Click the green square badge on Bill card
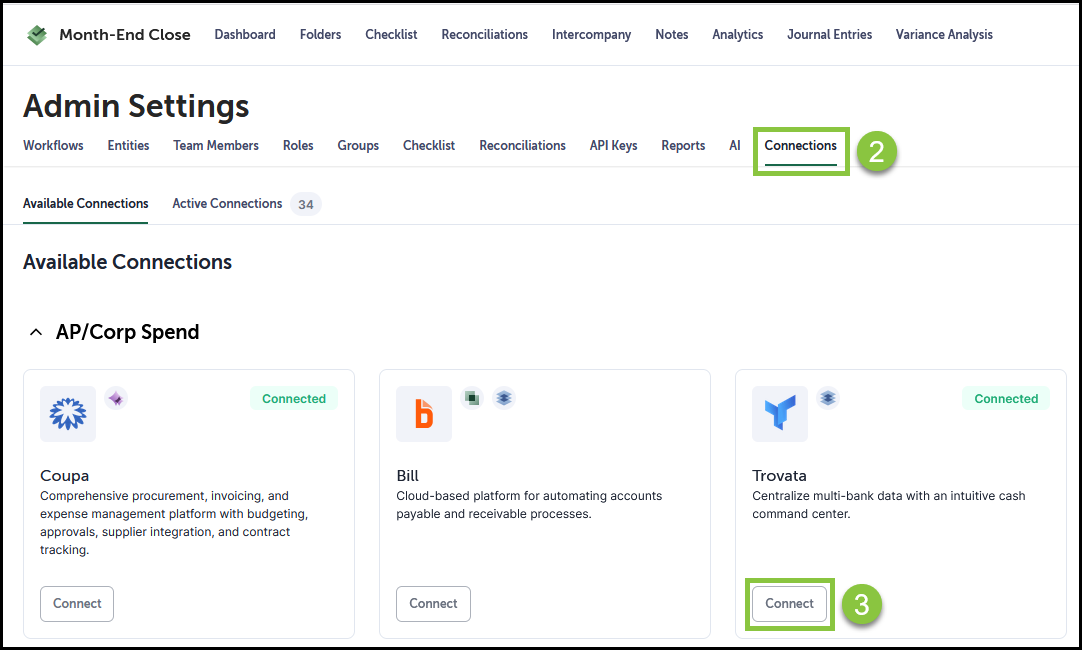Screen dimensions: 1082x650 tap(472, 398)
